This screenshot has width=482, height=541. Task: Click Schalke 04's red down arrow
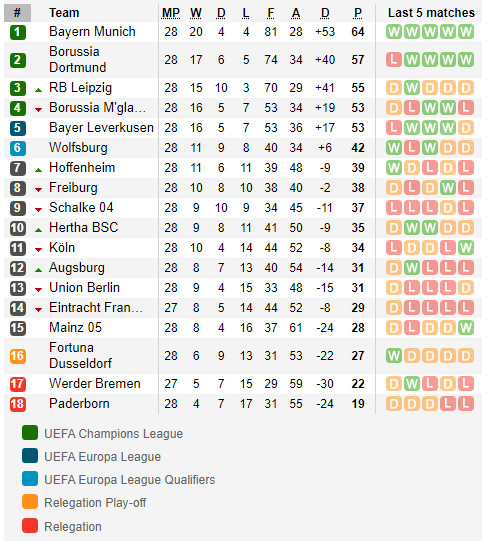click(39, 209)
